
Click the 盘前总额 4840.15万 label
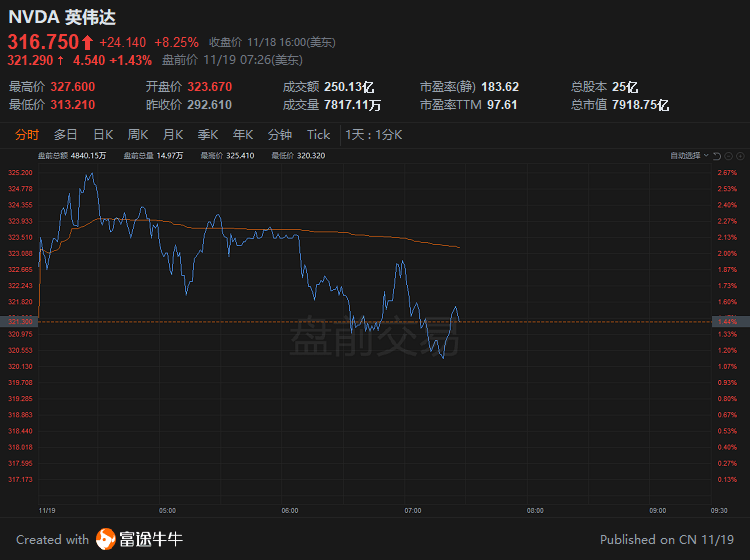72,155
